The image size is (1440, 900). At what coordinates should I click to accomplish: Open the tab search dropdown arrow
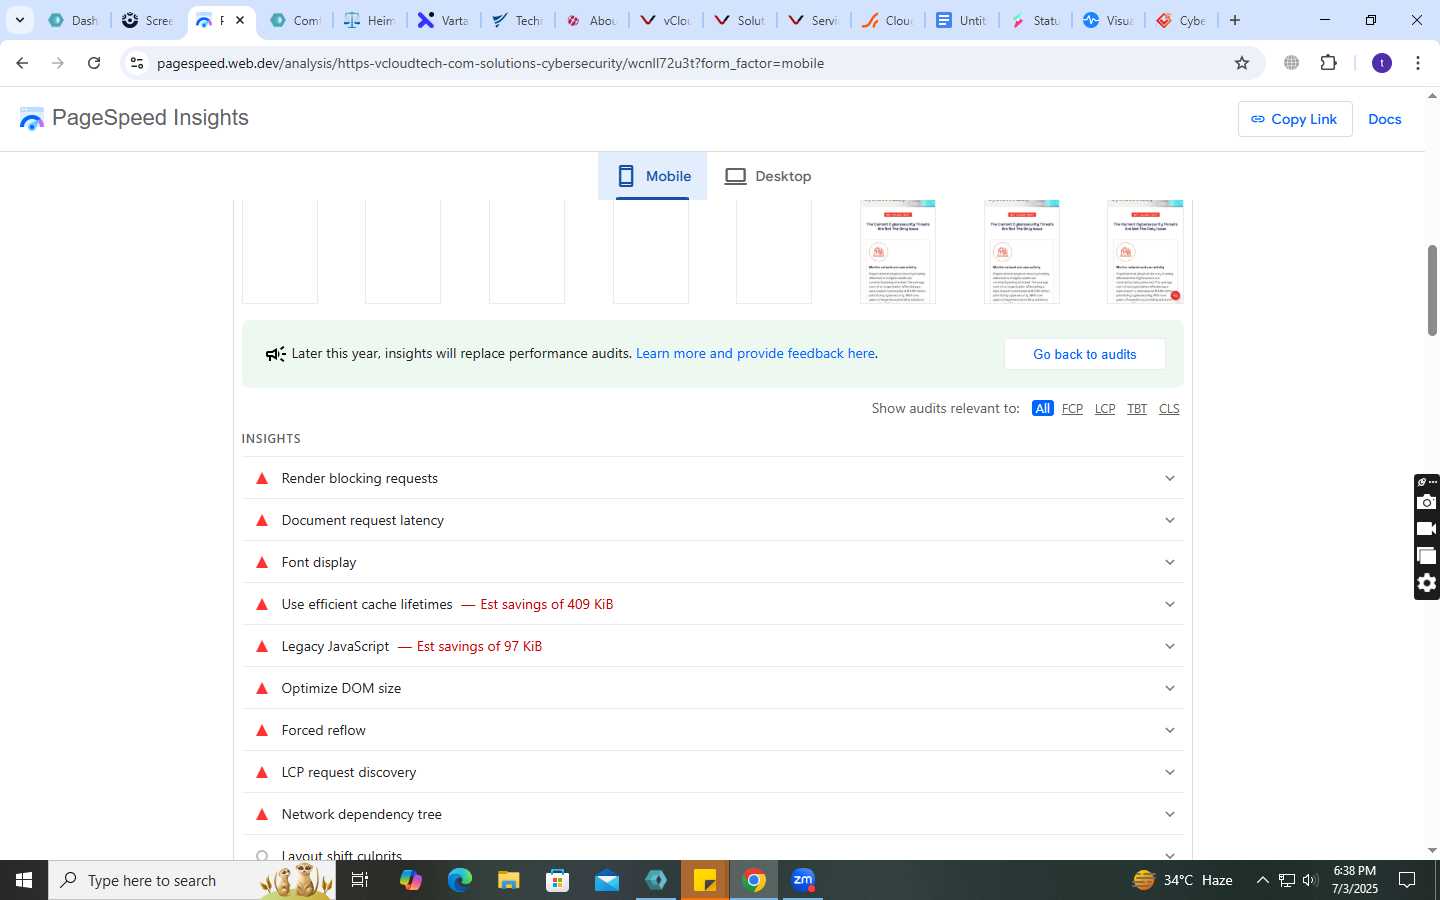click(x=19, y=20)
